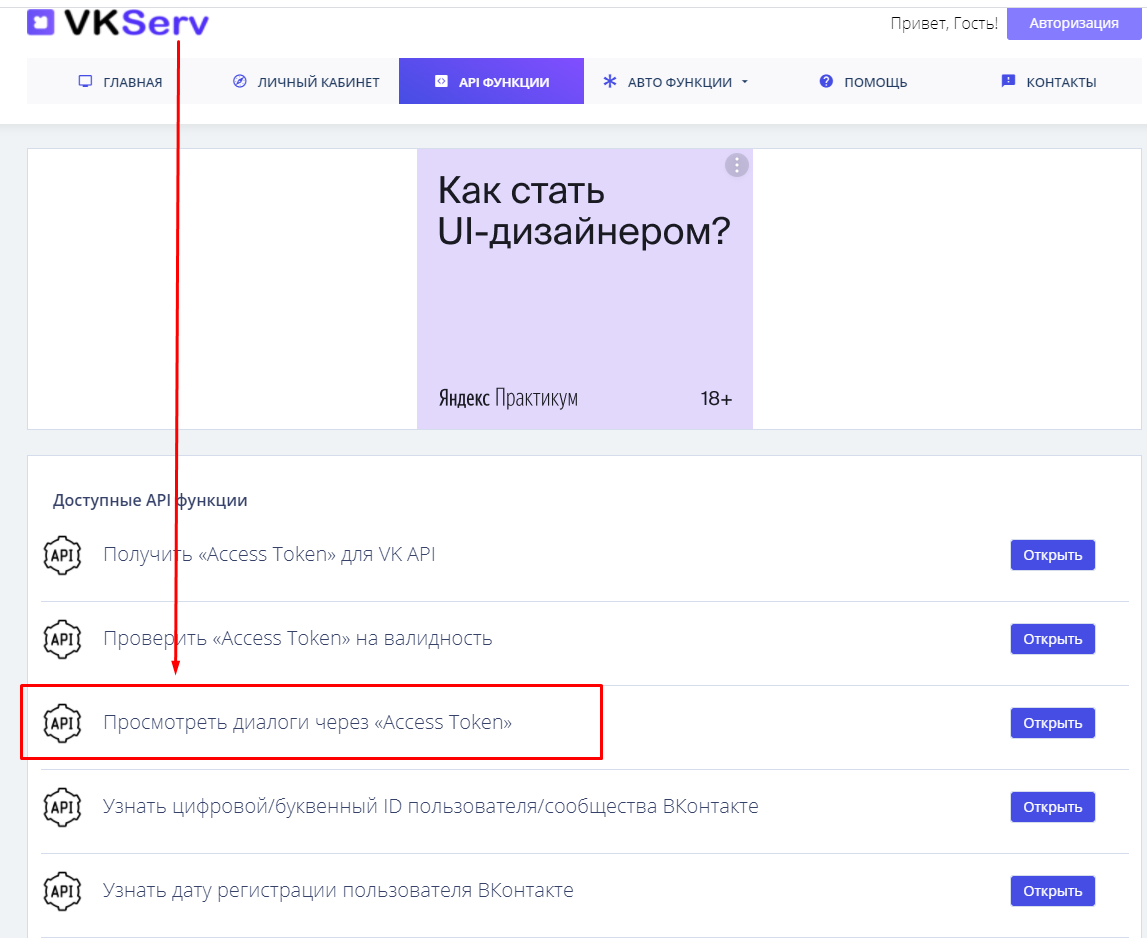The height and width of the screenshot is (938, 1147).
Task: Click Просмотреть диалоги через «Access Token»
Action: [307, 723]
